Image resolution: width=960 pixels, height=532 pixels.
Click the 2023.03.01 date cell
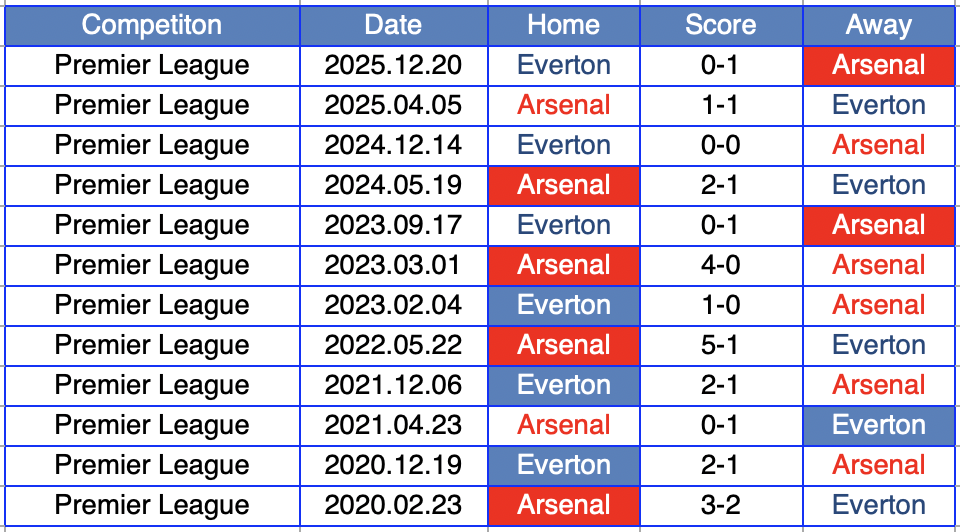pos(393,265)
